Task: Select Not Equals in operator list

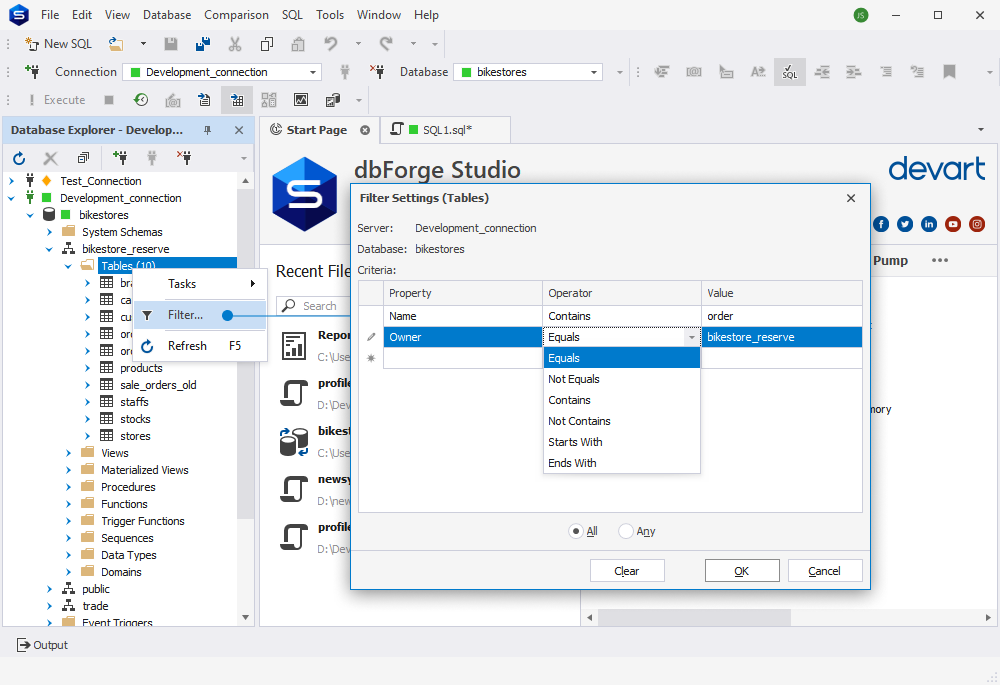Action: (622, 379)
